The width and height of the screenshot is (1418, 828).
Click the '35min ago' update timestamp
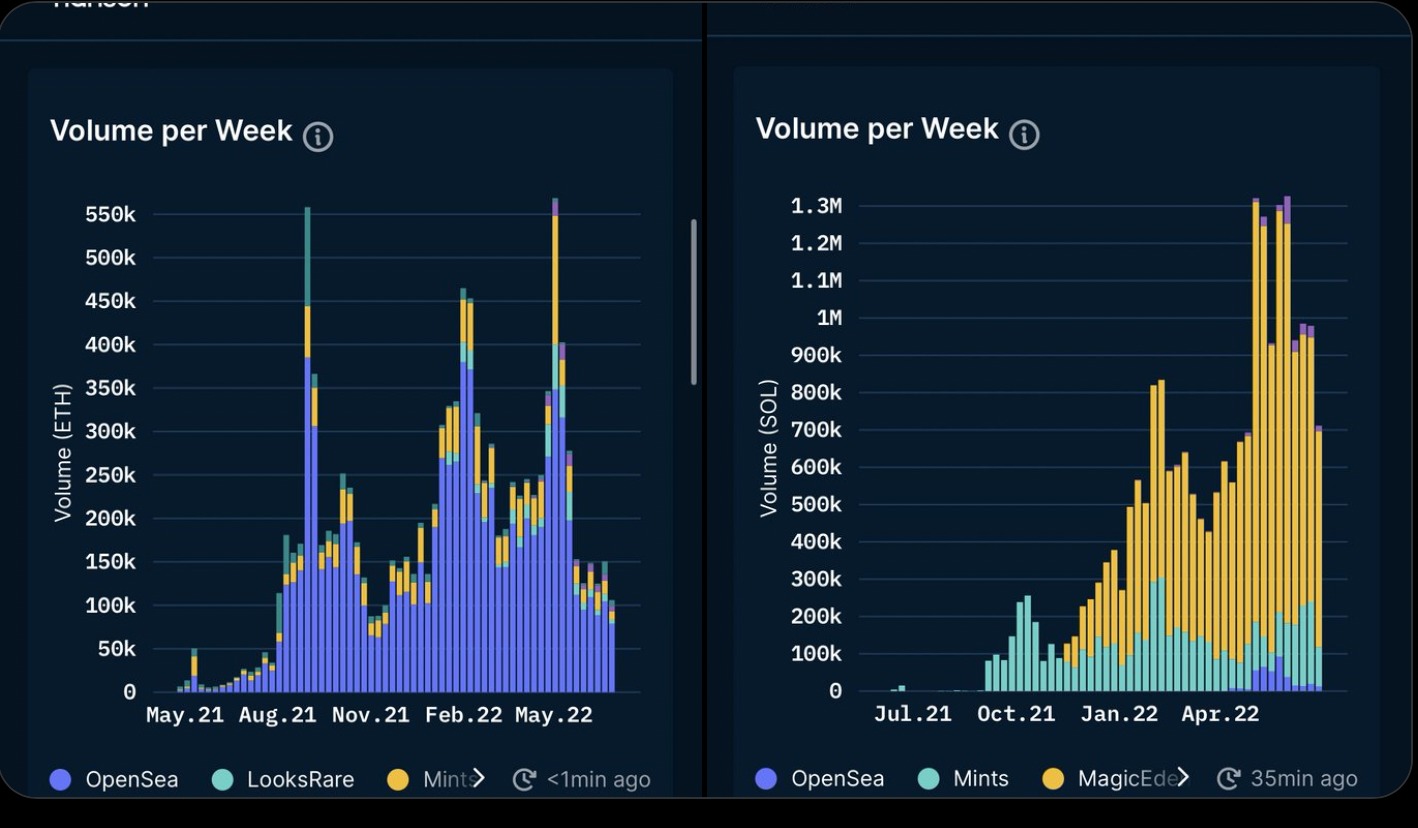pos(1303,779)
